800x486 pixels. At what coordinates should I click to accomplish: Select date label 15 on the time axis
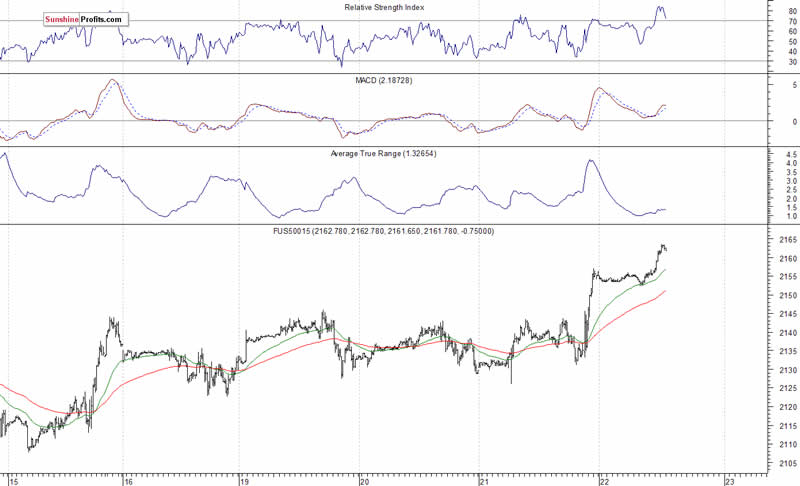tap(10, 480)
